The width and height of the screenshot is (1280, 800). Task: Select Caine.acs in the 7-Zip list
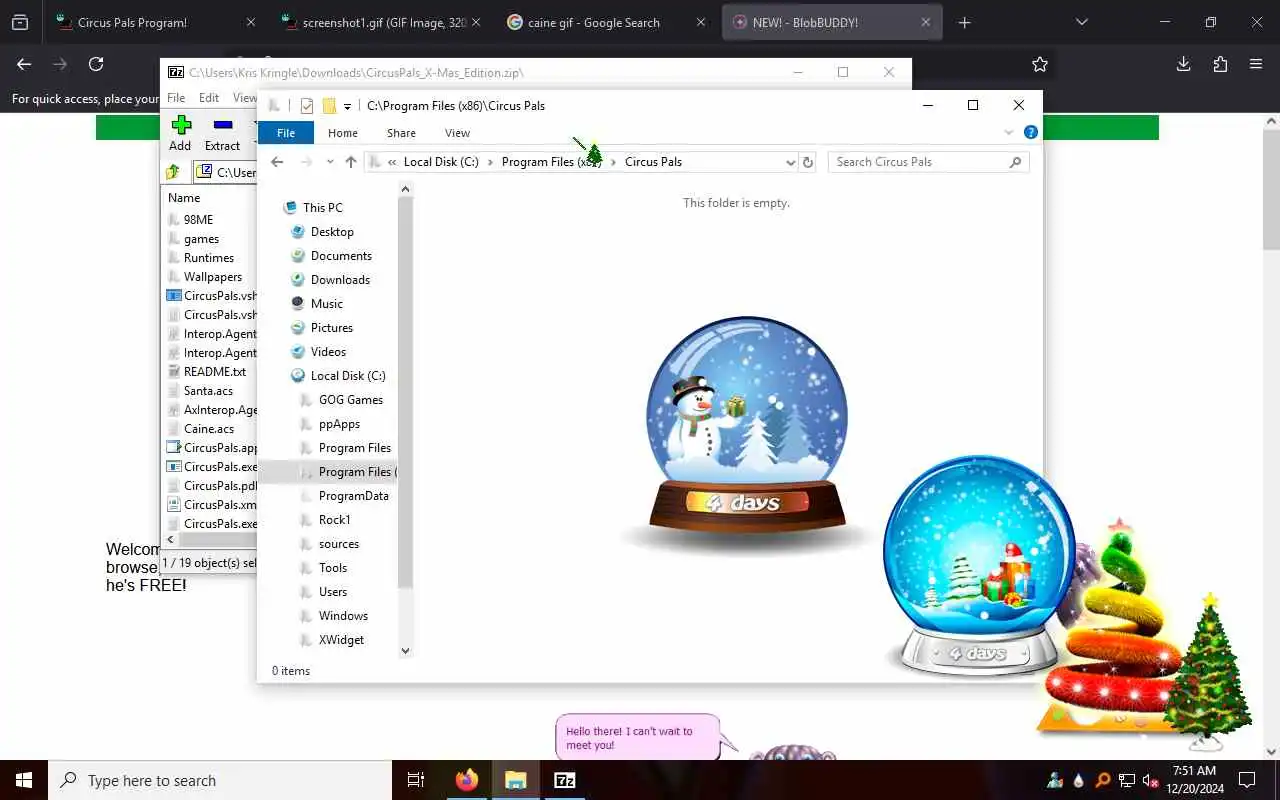coord(209,429)
